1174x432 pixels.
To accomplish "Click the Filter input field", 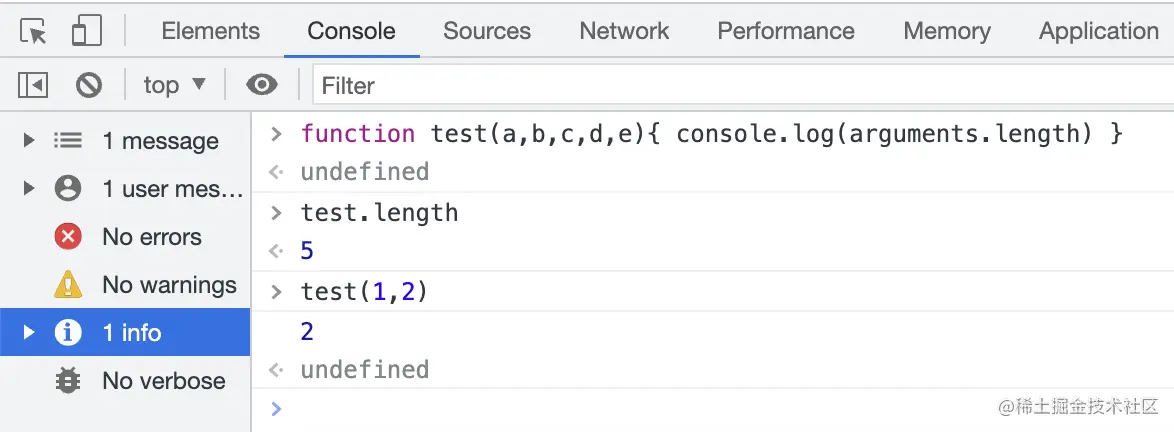I will pyautogui.click(x=740, y=86).
